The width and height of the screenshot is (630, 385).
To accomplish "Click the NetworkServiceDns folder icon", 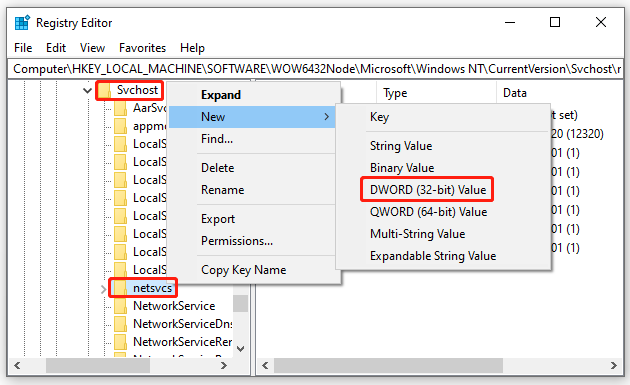I will tap(121, 324).
